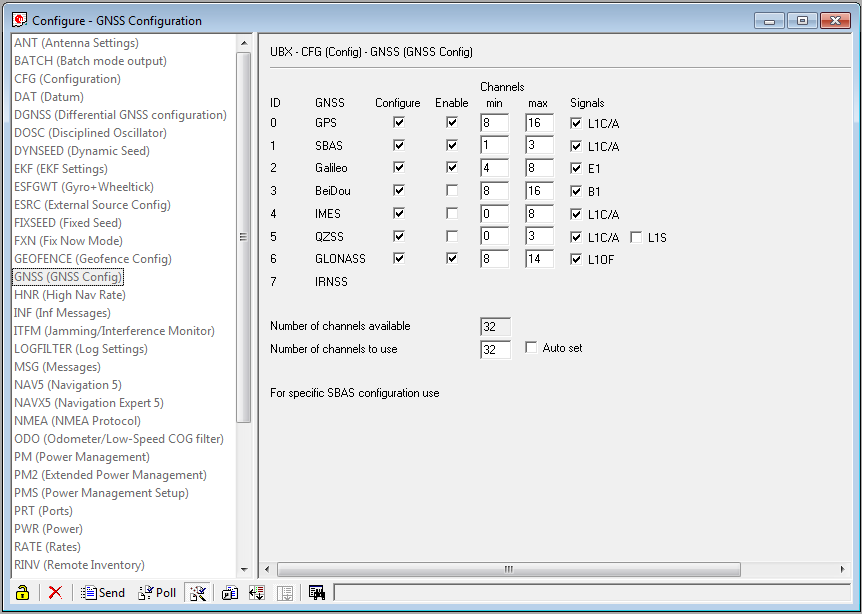Click the red X clear icon
The height and width of the screenshot is (614, 862).
coord(55,592)
